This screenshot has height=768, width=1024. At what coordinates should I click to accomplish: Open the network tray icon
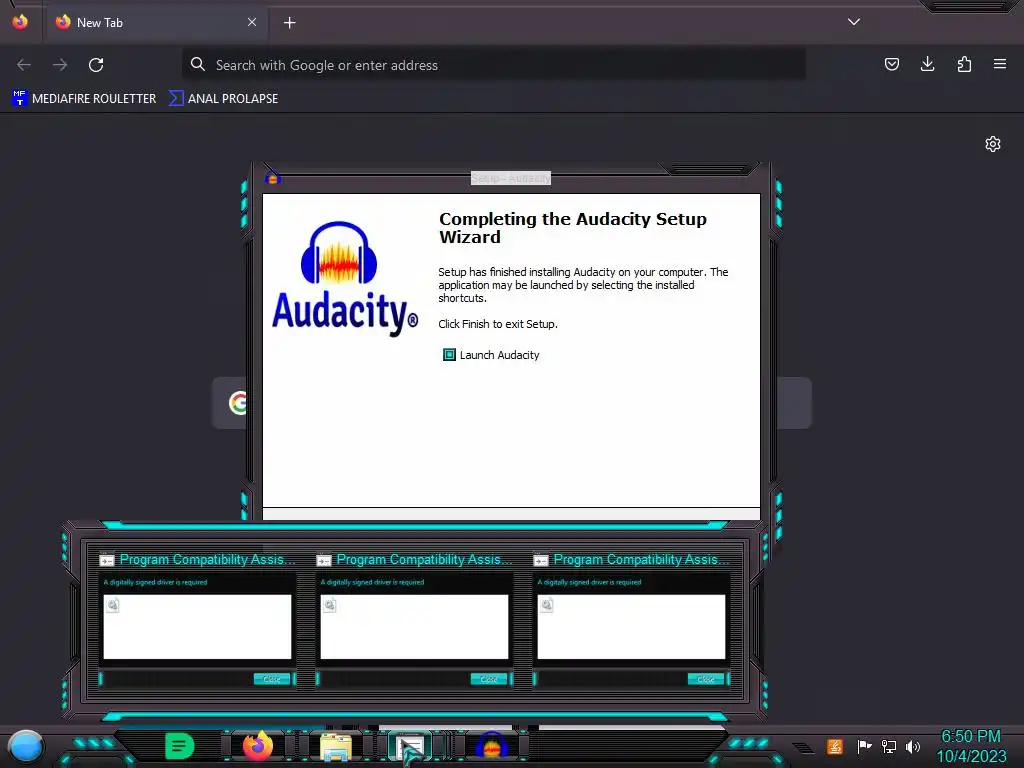tap(888, 746)
